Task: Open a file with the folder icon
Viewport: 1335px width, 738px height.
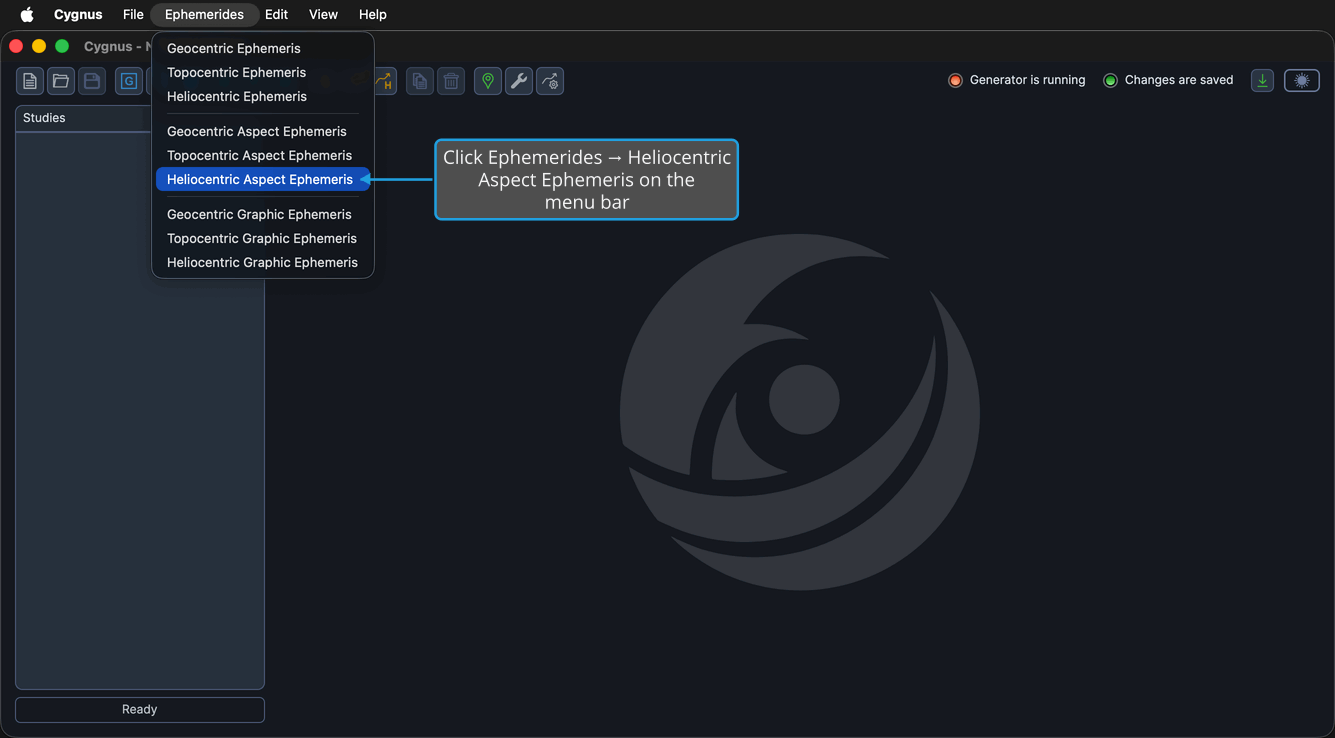Action: (x=61, y=81)
